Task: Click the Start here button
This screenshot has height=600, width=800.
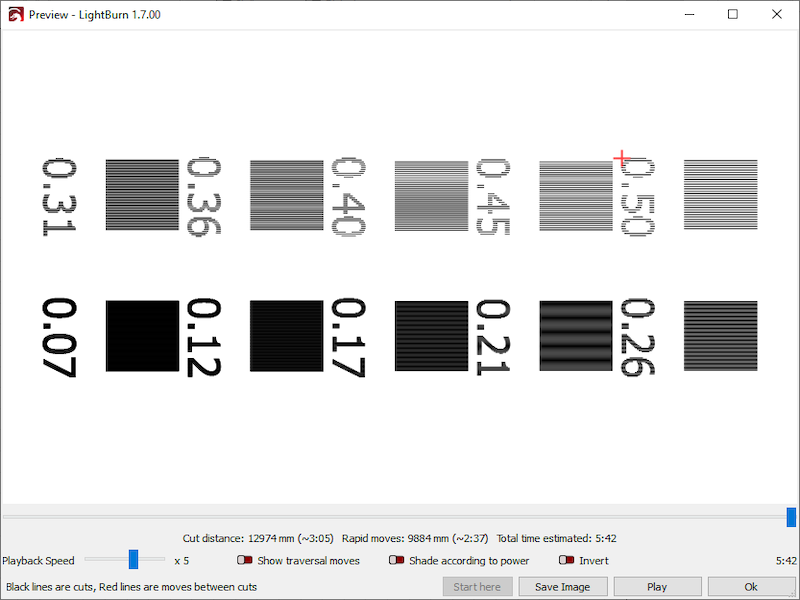Action: (477, 587)
